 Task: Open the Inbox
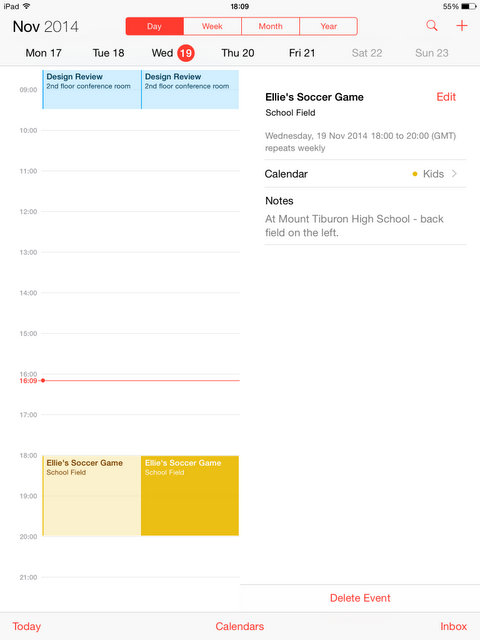click(453, 626)
